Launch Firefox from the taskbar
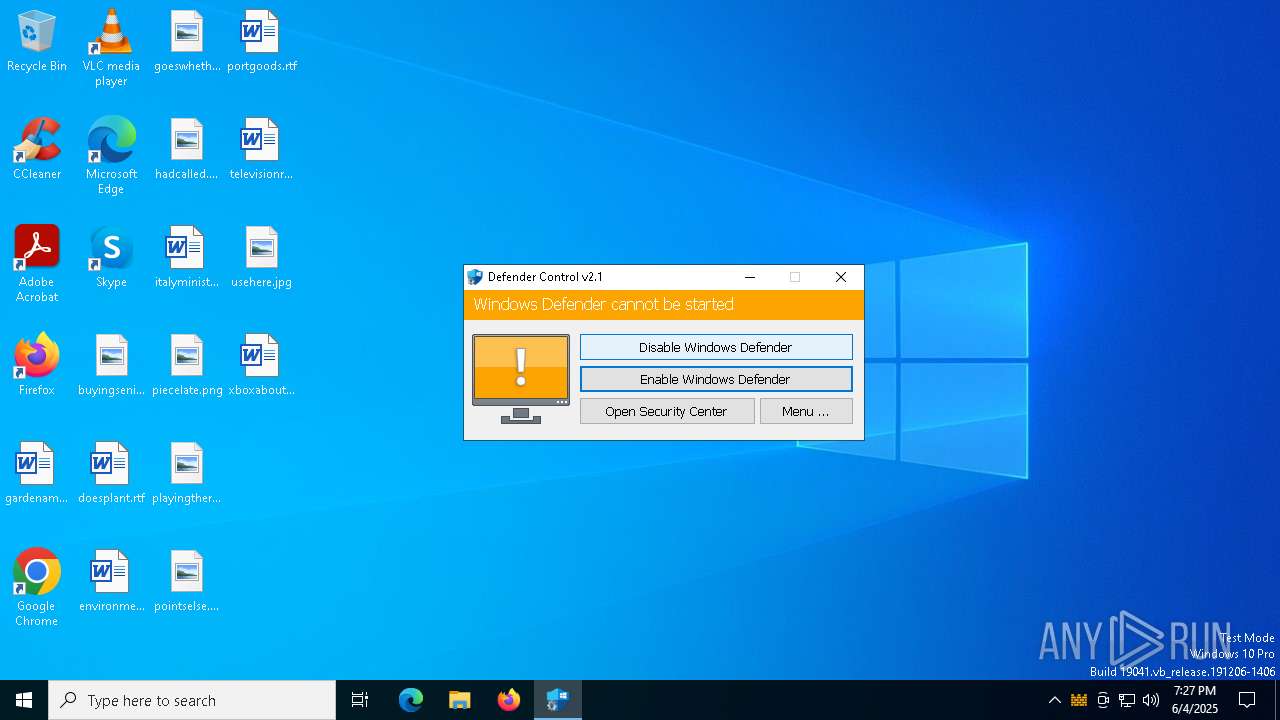Image resolution: width=1280 pixels, height=720 pixels. 509,700
